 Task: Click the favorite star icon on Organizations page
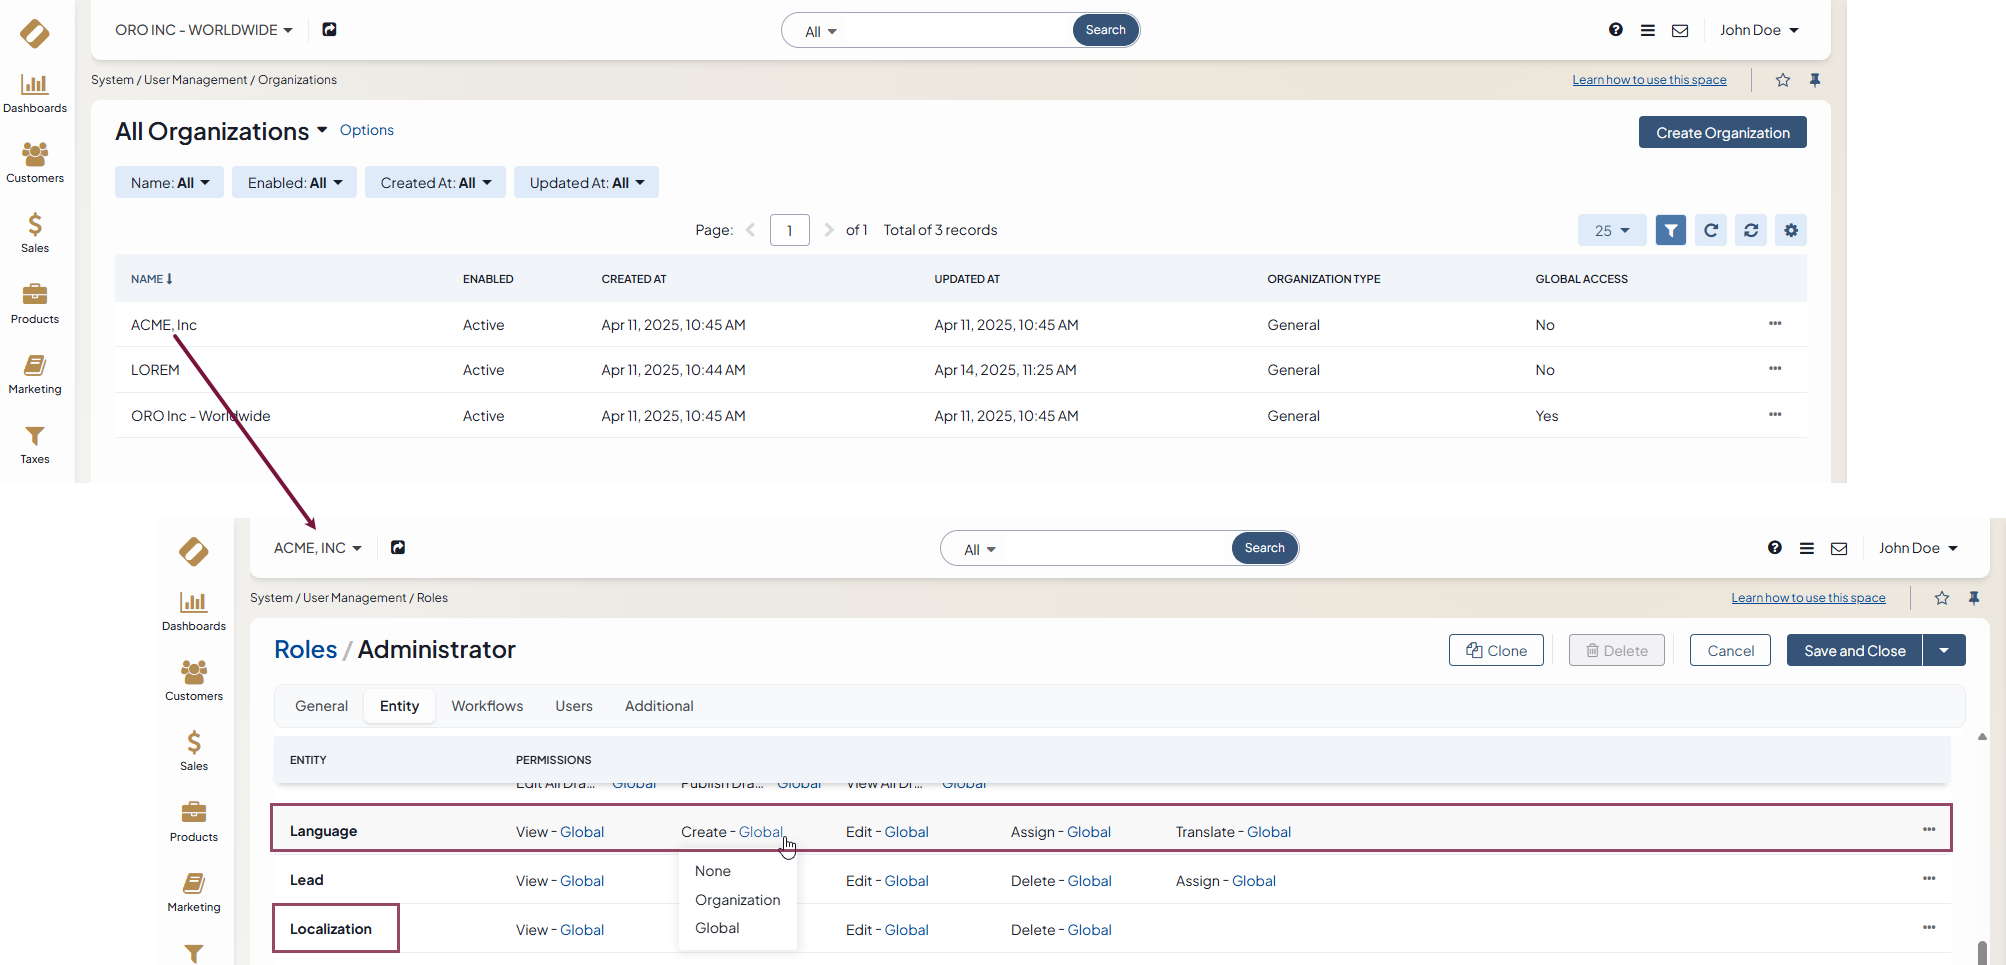1782,80
